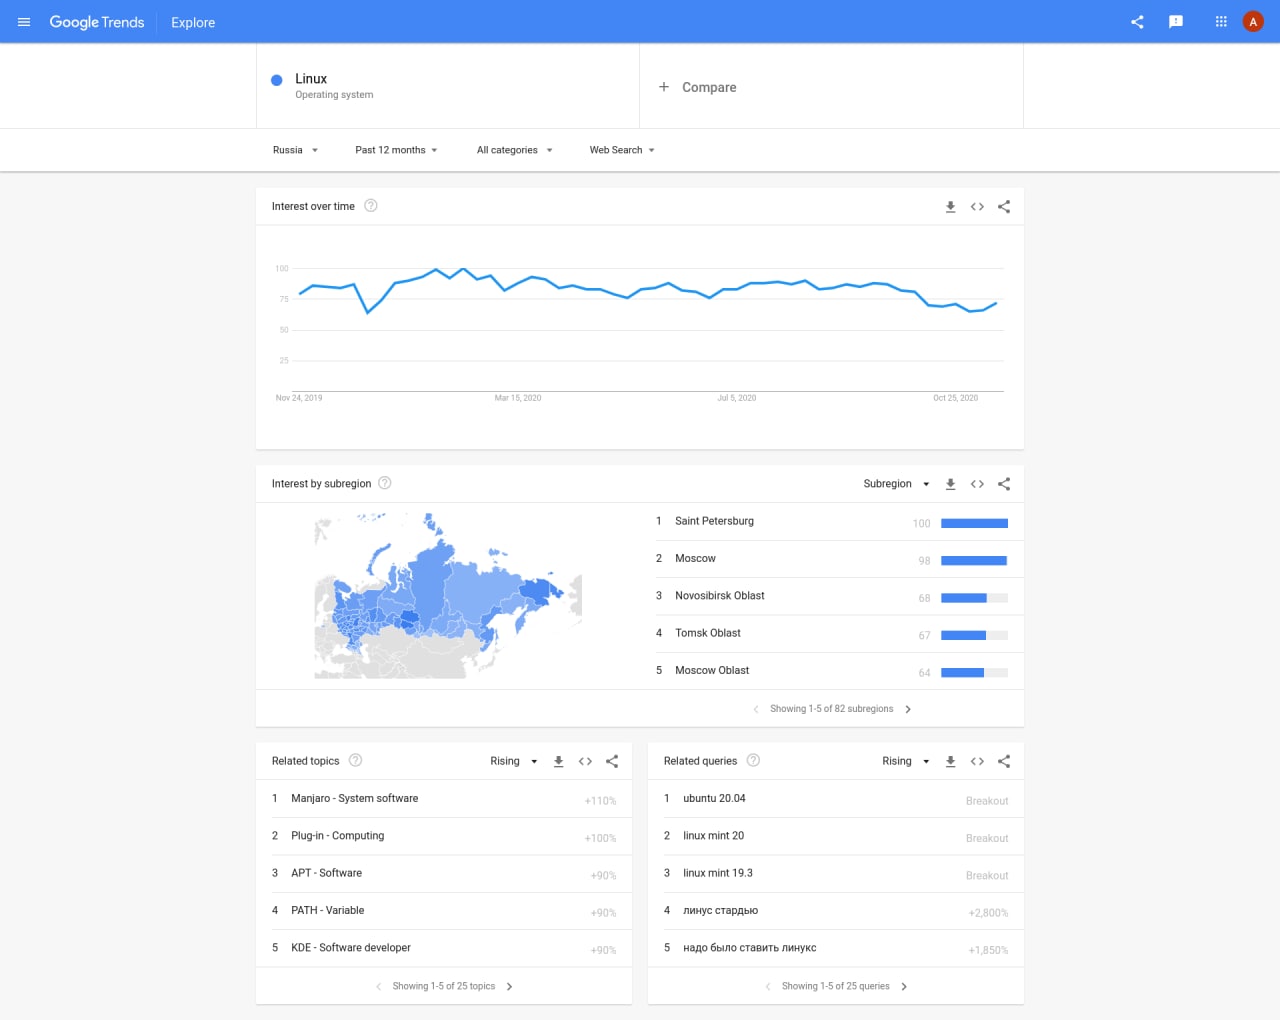
Task: Open KDE - Software developer topic
Action: (x=444, y=948)
